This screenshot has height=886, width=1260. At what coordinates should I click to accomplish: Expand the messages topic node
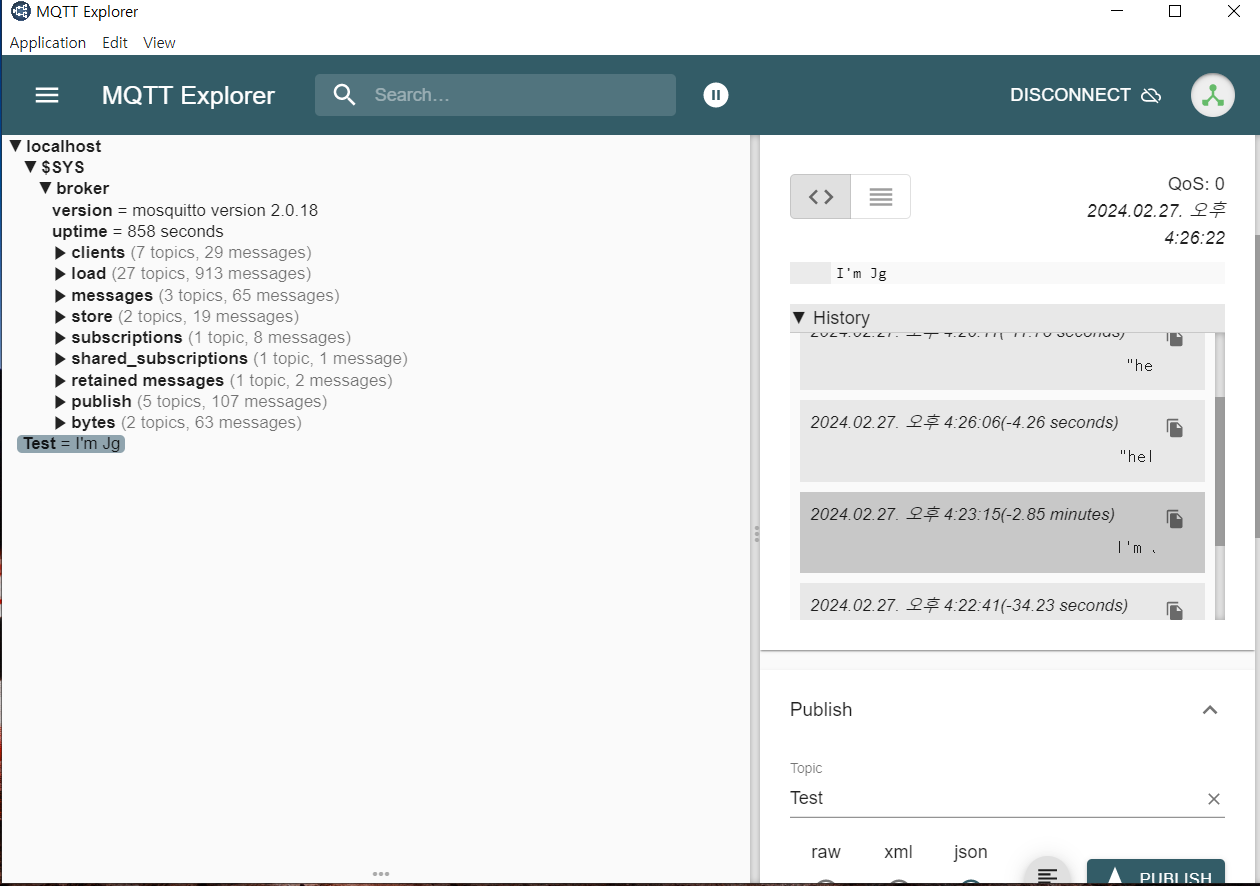(x=60, y=295)
